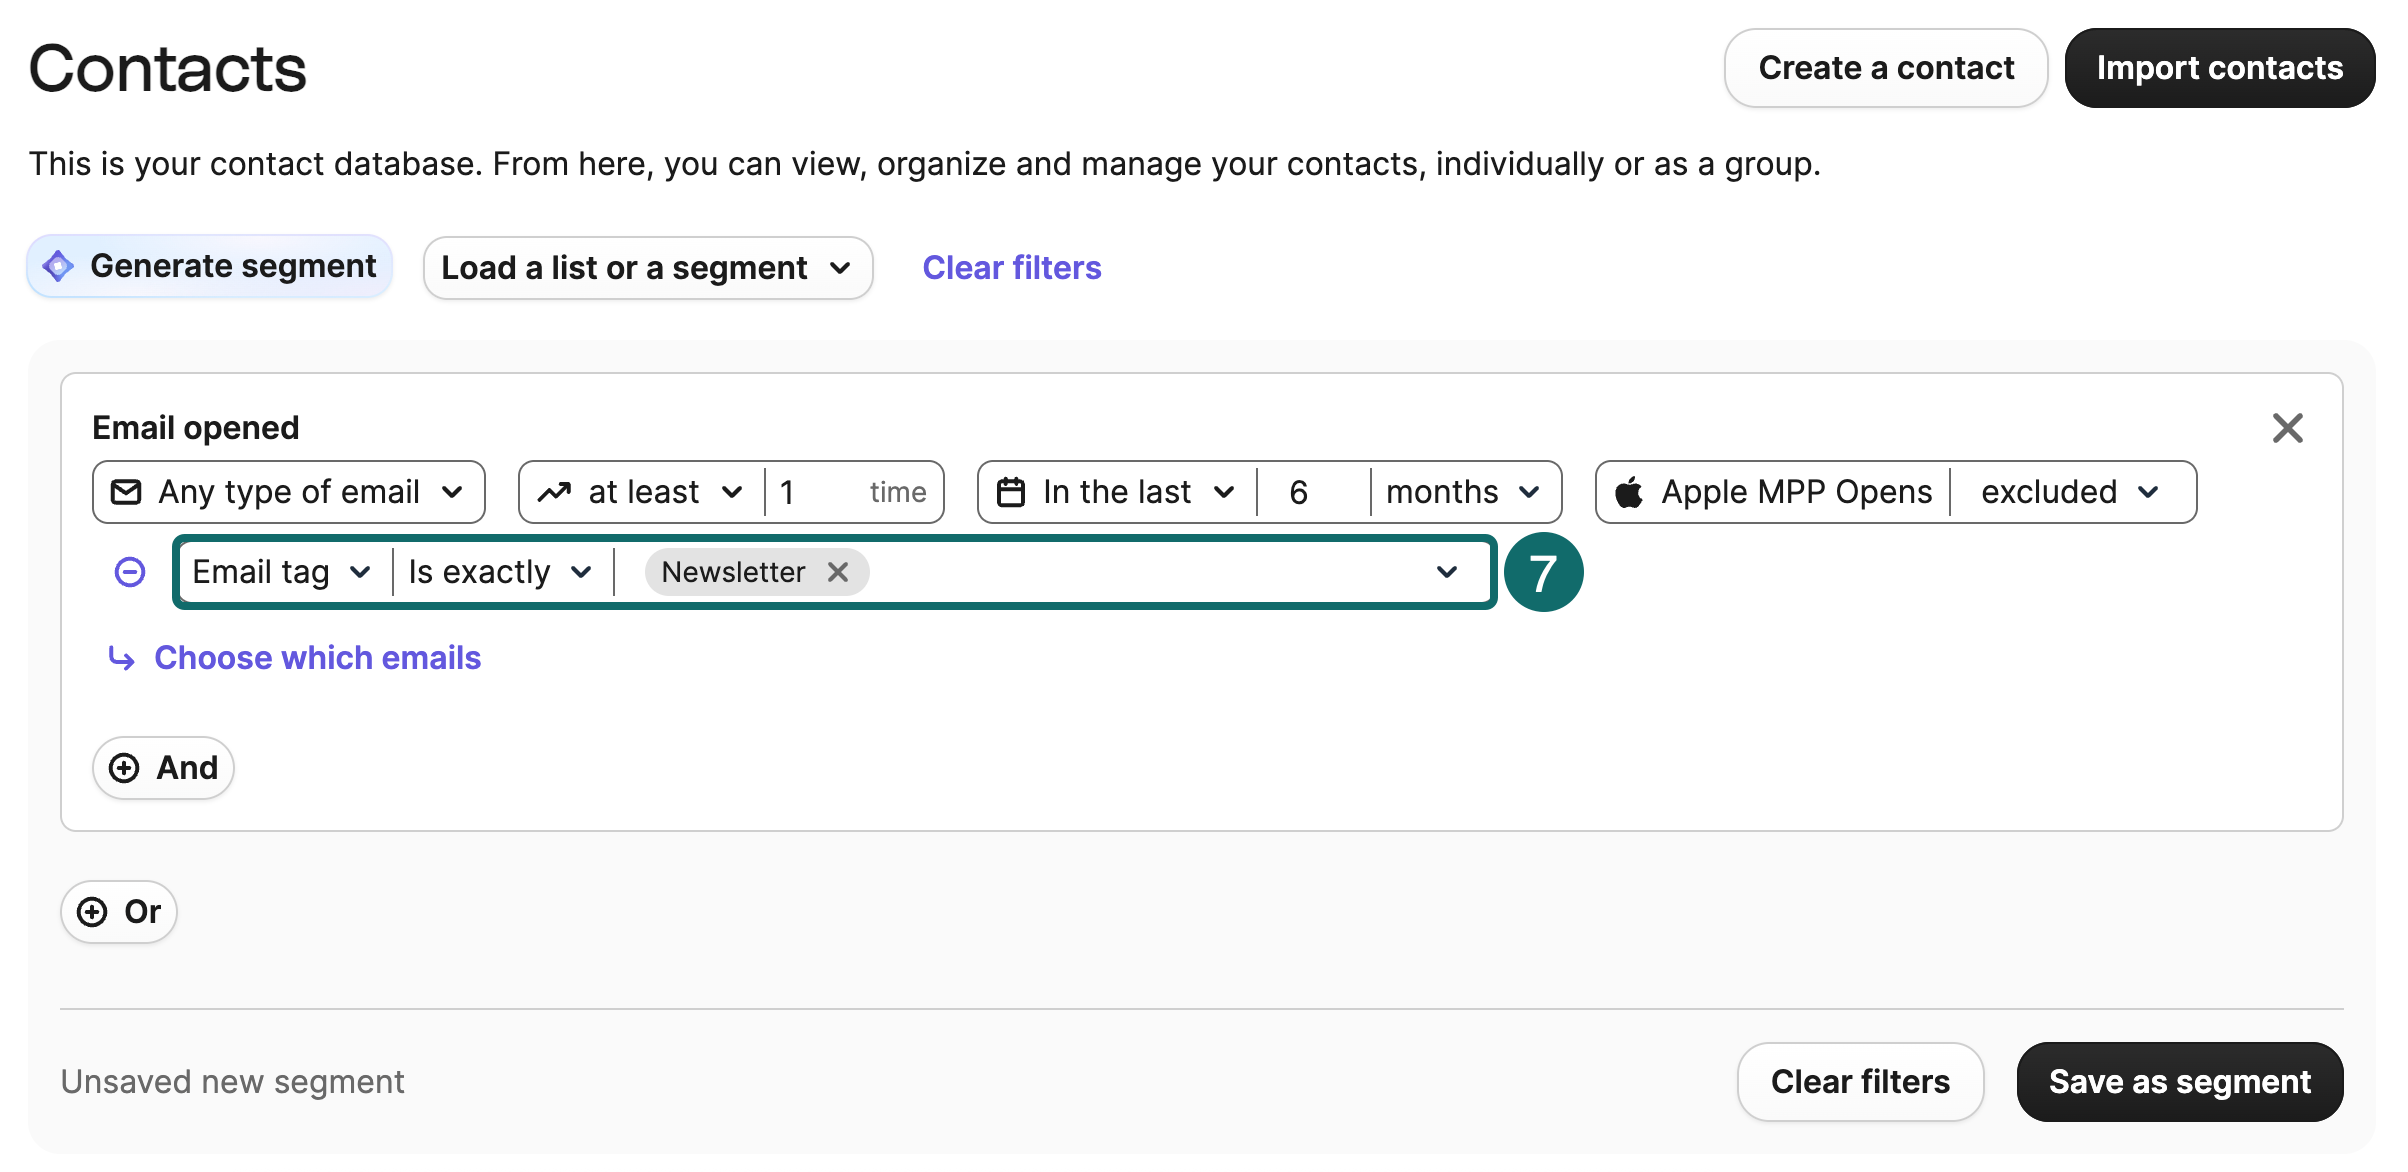
Task: Click the calendar icon in date filter
Action: point(1011,492)
